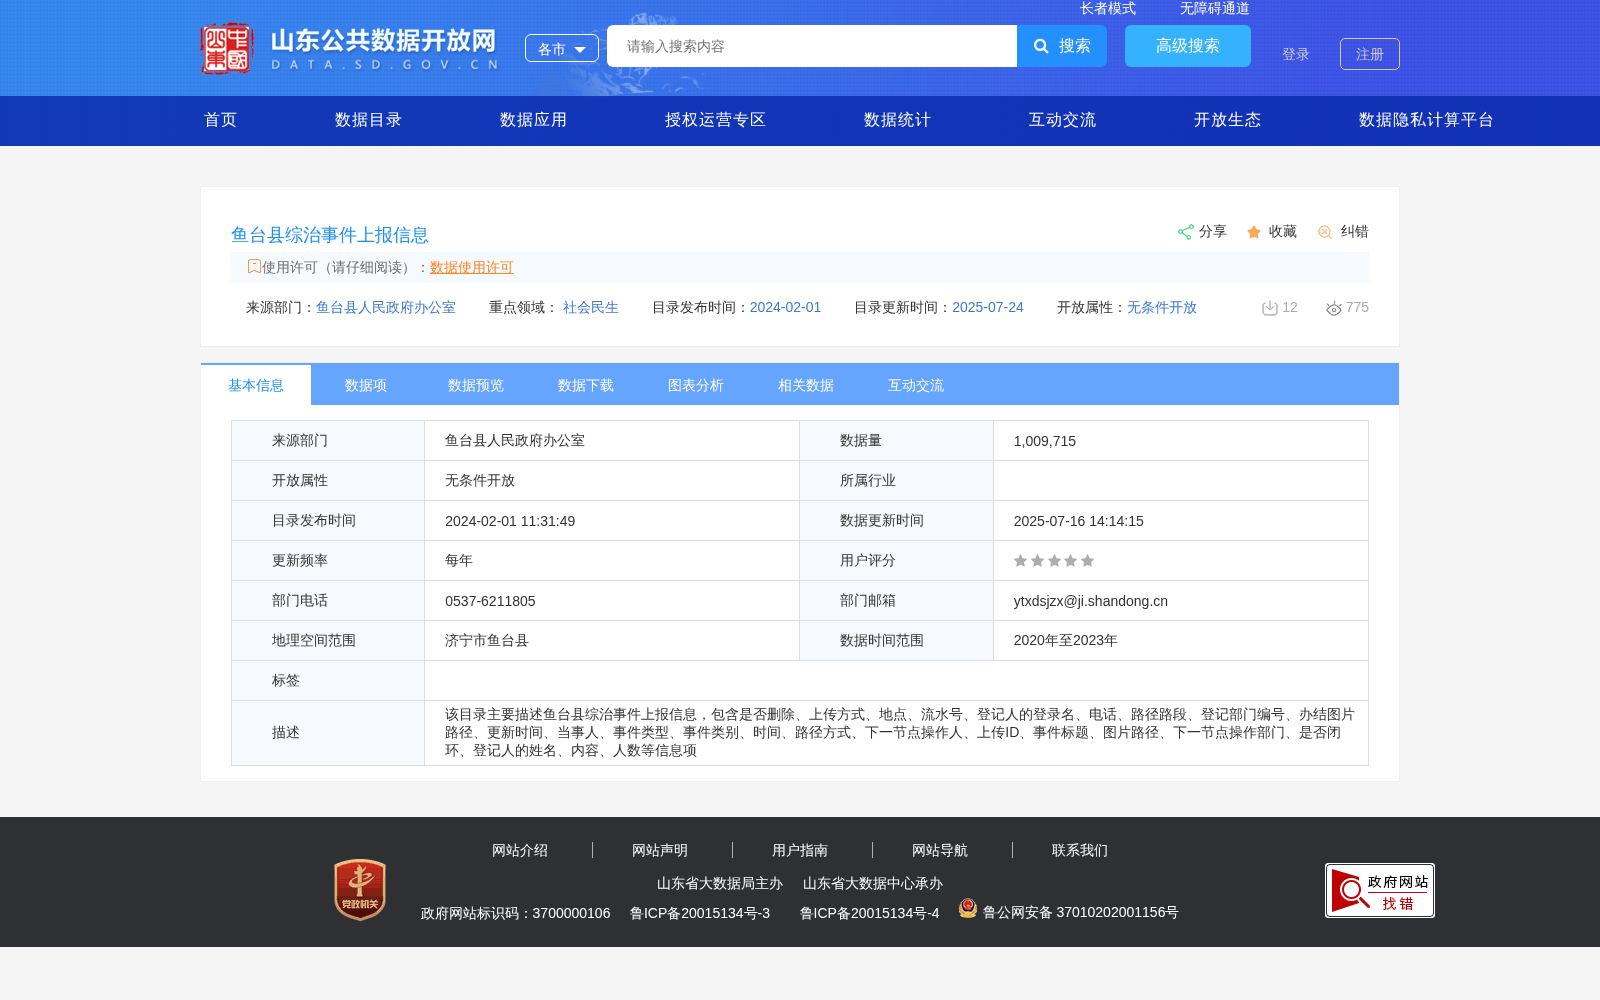Screen dimensions: 1600x1000
Task: Click source department 鱼台县人民政府办公室 link
Action: click(386, 308)
